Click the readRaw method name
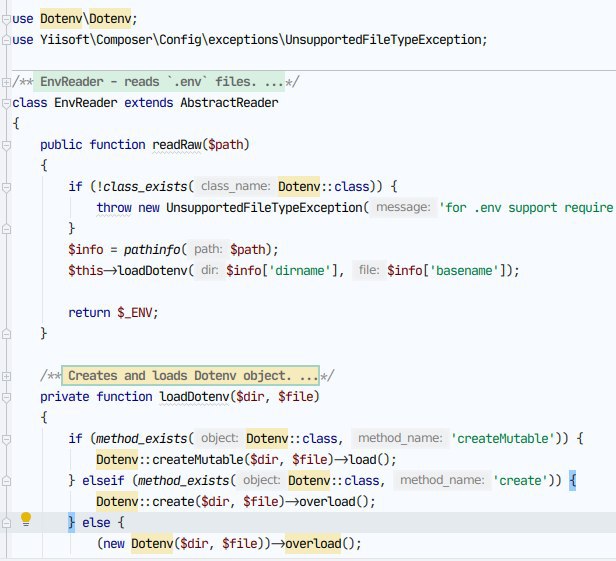The width and height of the screenshot is (616, 561). (177, 145)
